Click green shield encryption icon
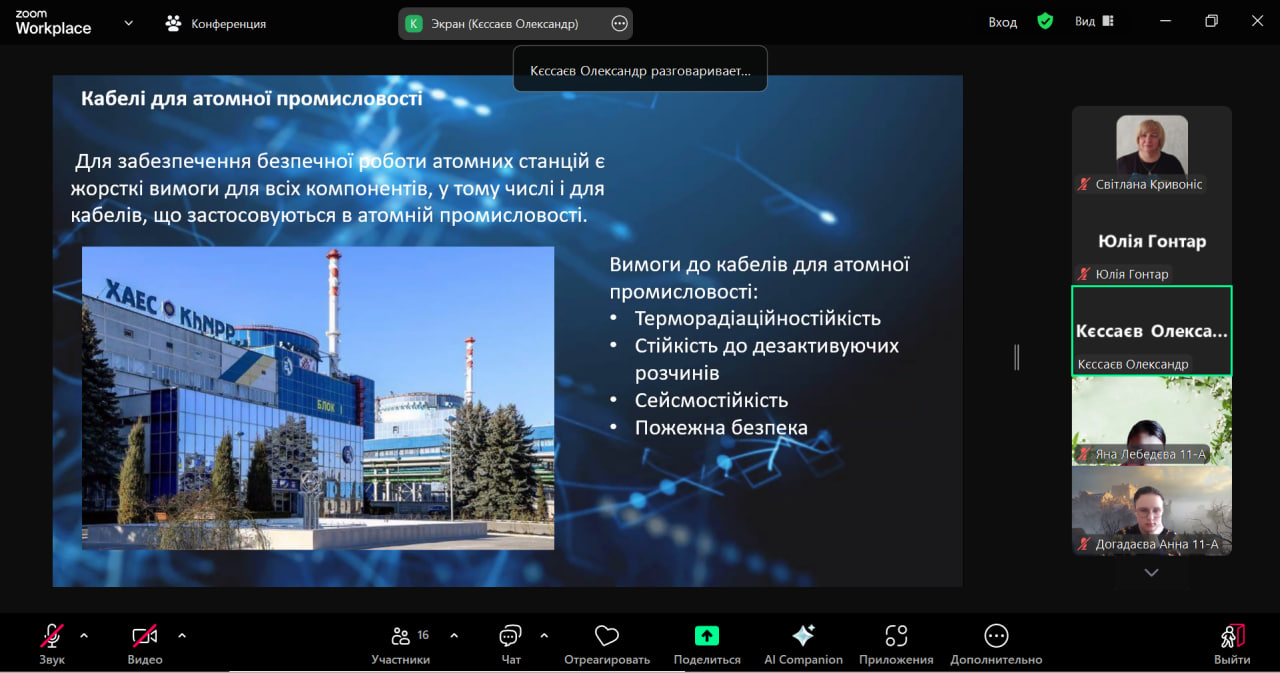This screenshot has width=1280, height=673. (1045, 21)
